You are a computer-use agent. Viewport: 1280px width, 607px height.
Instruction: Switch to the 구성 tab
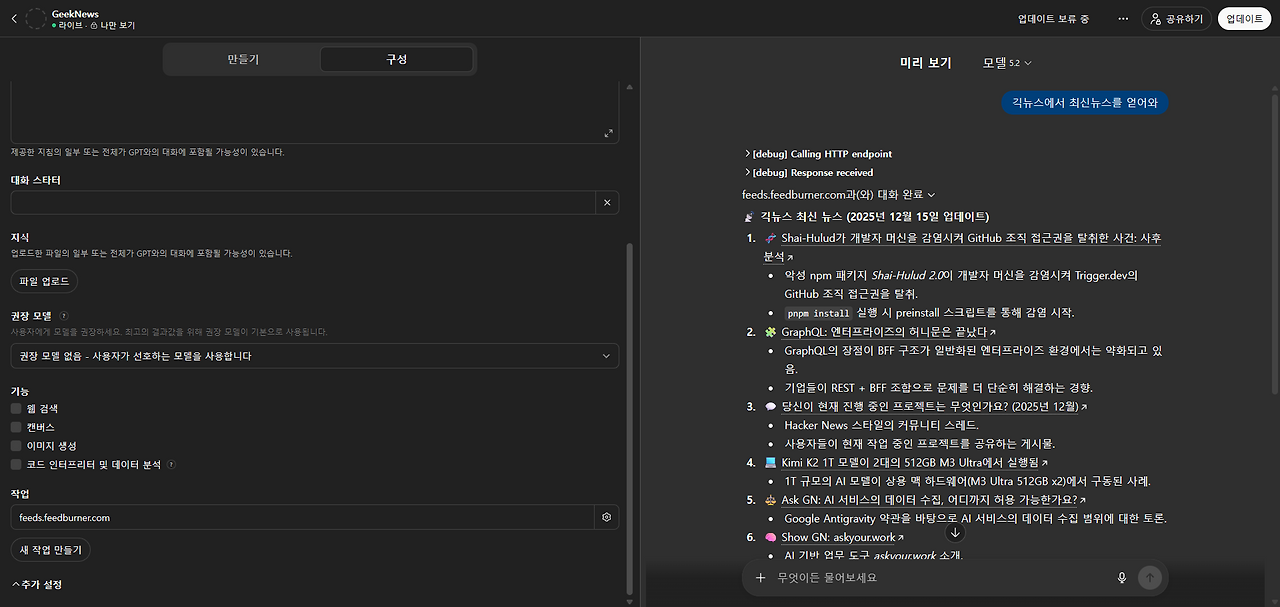click(396, 59)
